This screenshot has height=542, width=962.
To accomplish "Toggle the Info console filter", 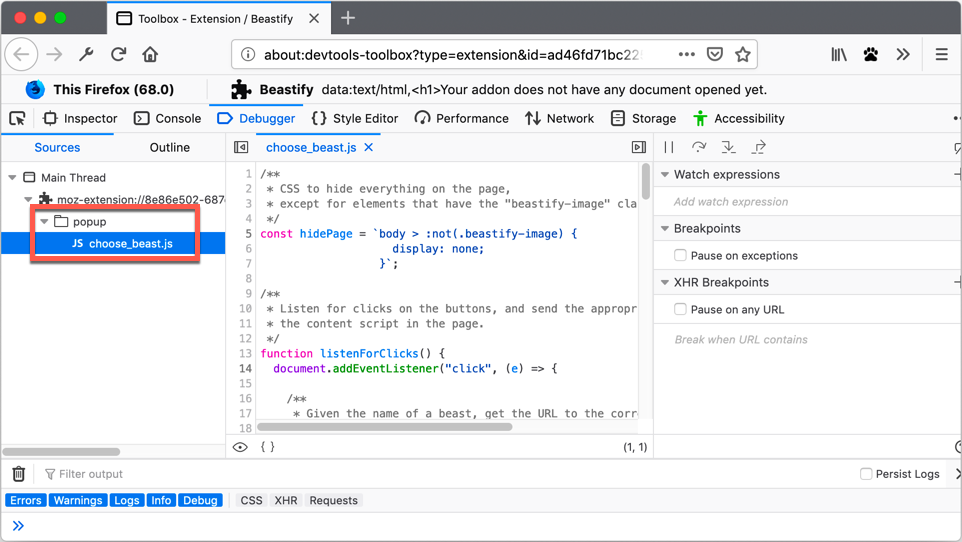I will coord(161,500).
